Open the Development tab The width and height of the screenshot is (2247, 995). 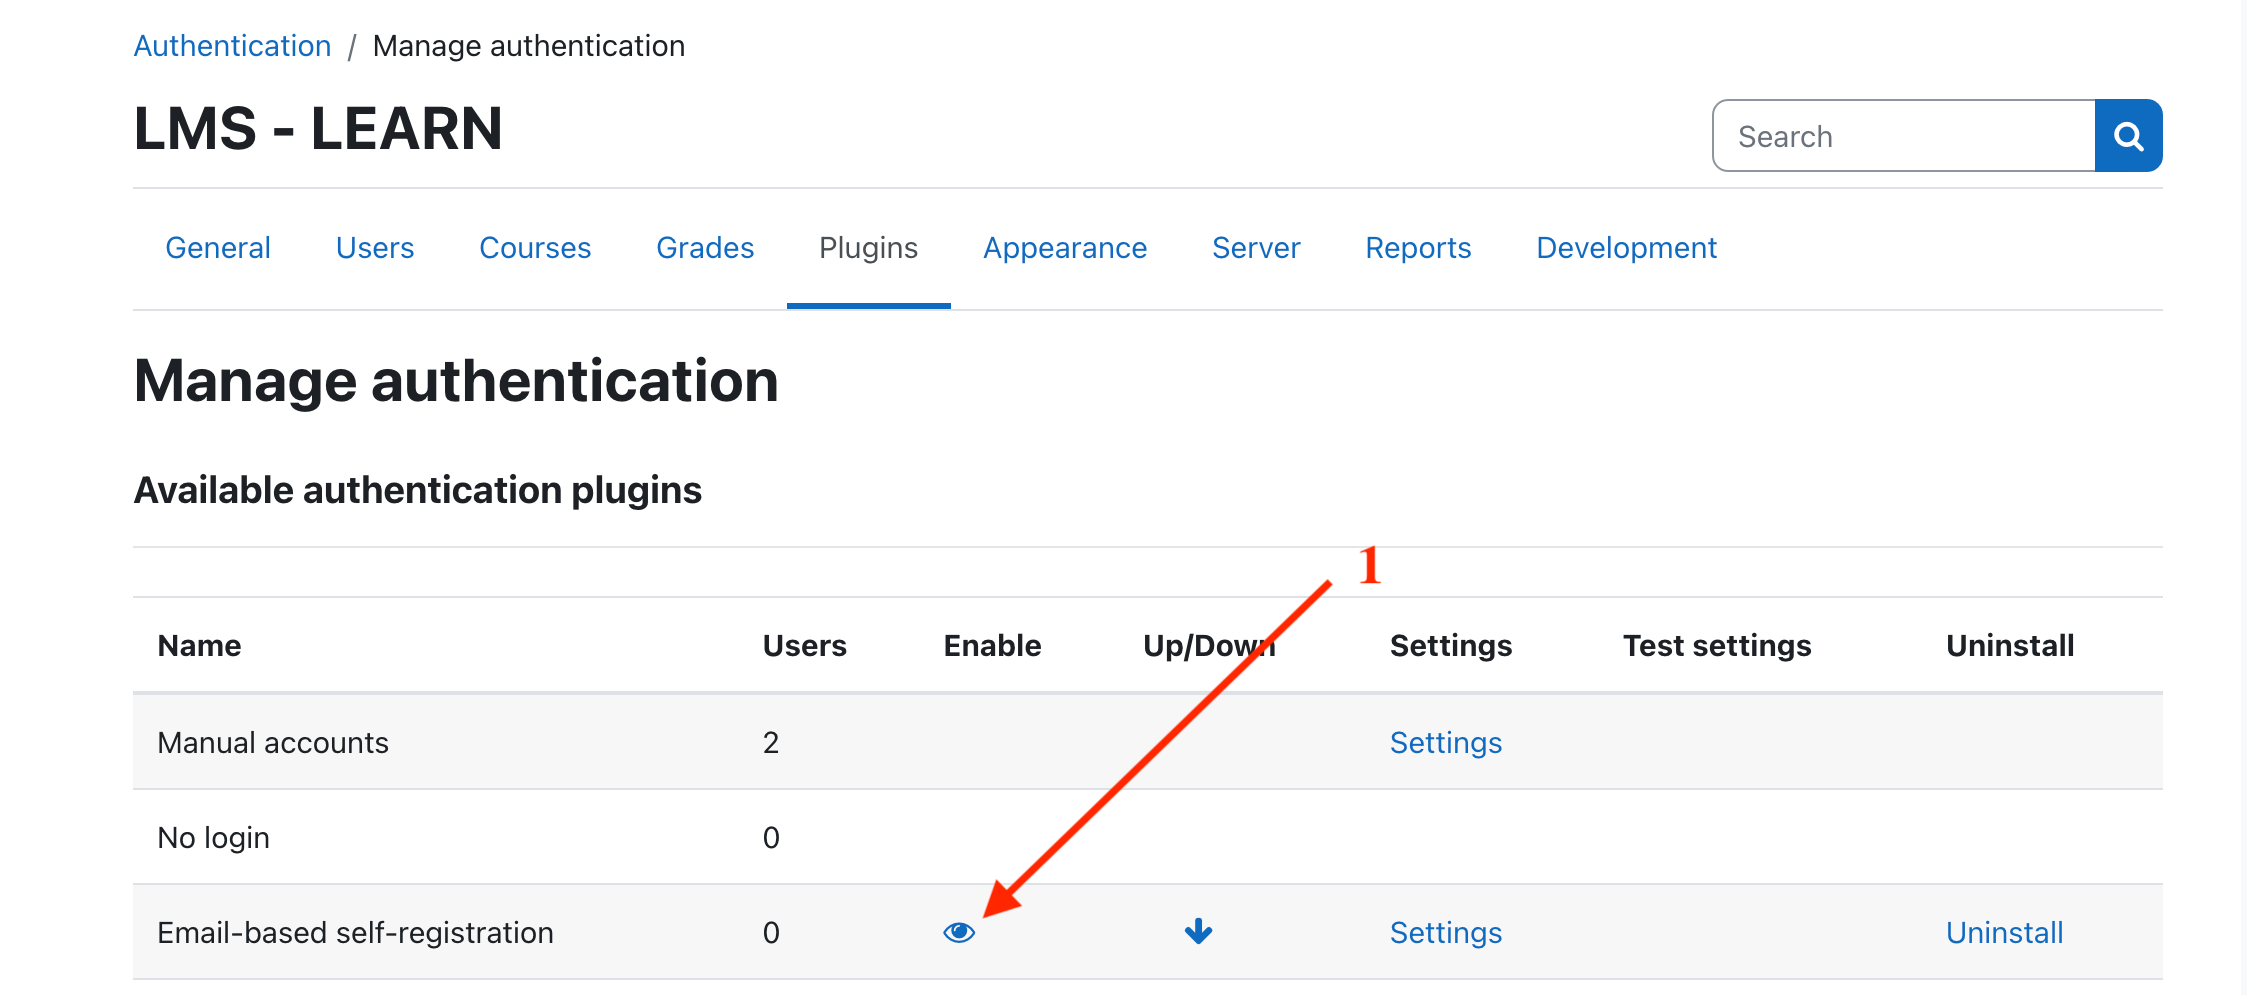pos(1626,248)
